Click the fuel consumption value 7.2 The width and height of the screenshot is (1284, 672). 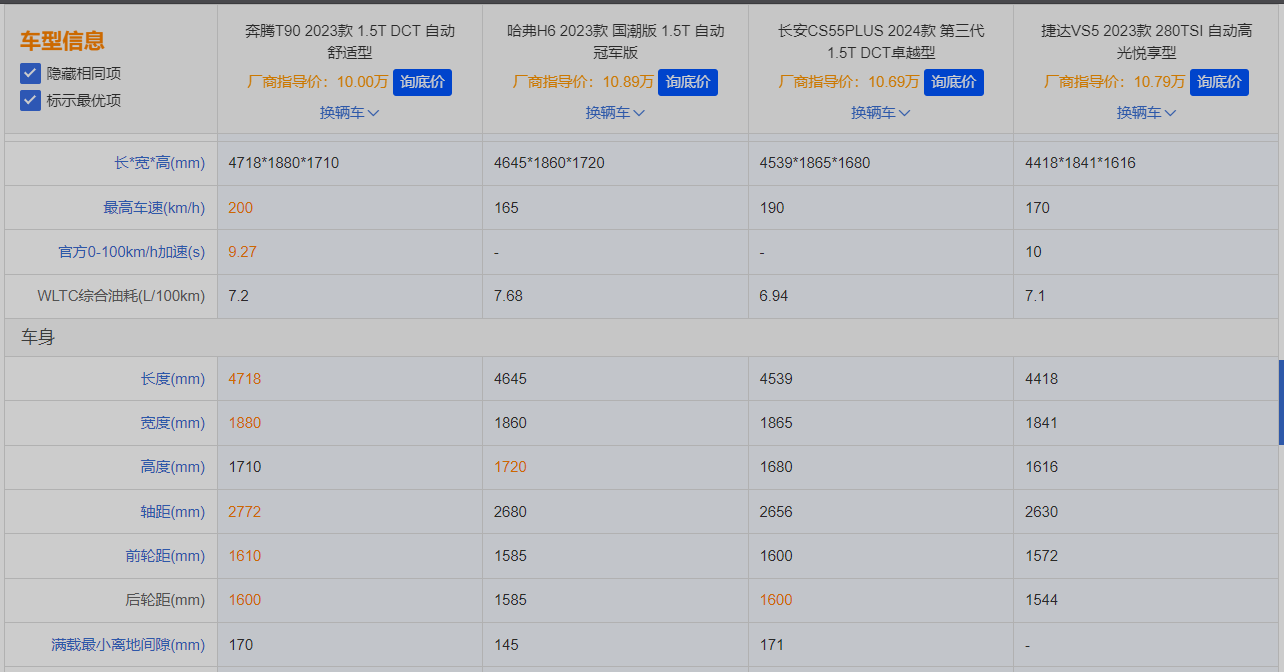[x=238, y=296]
